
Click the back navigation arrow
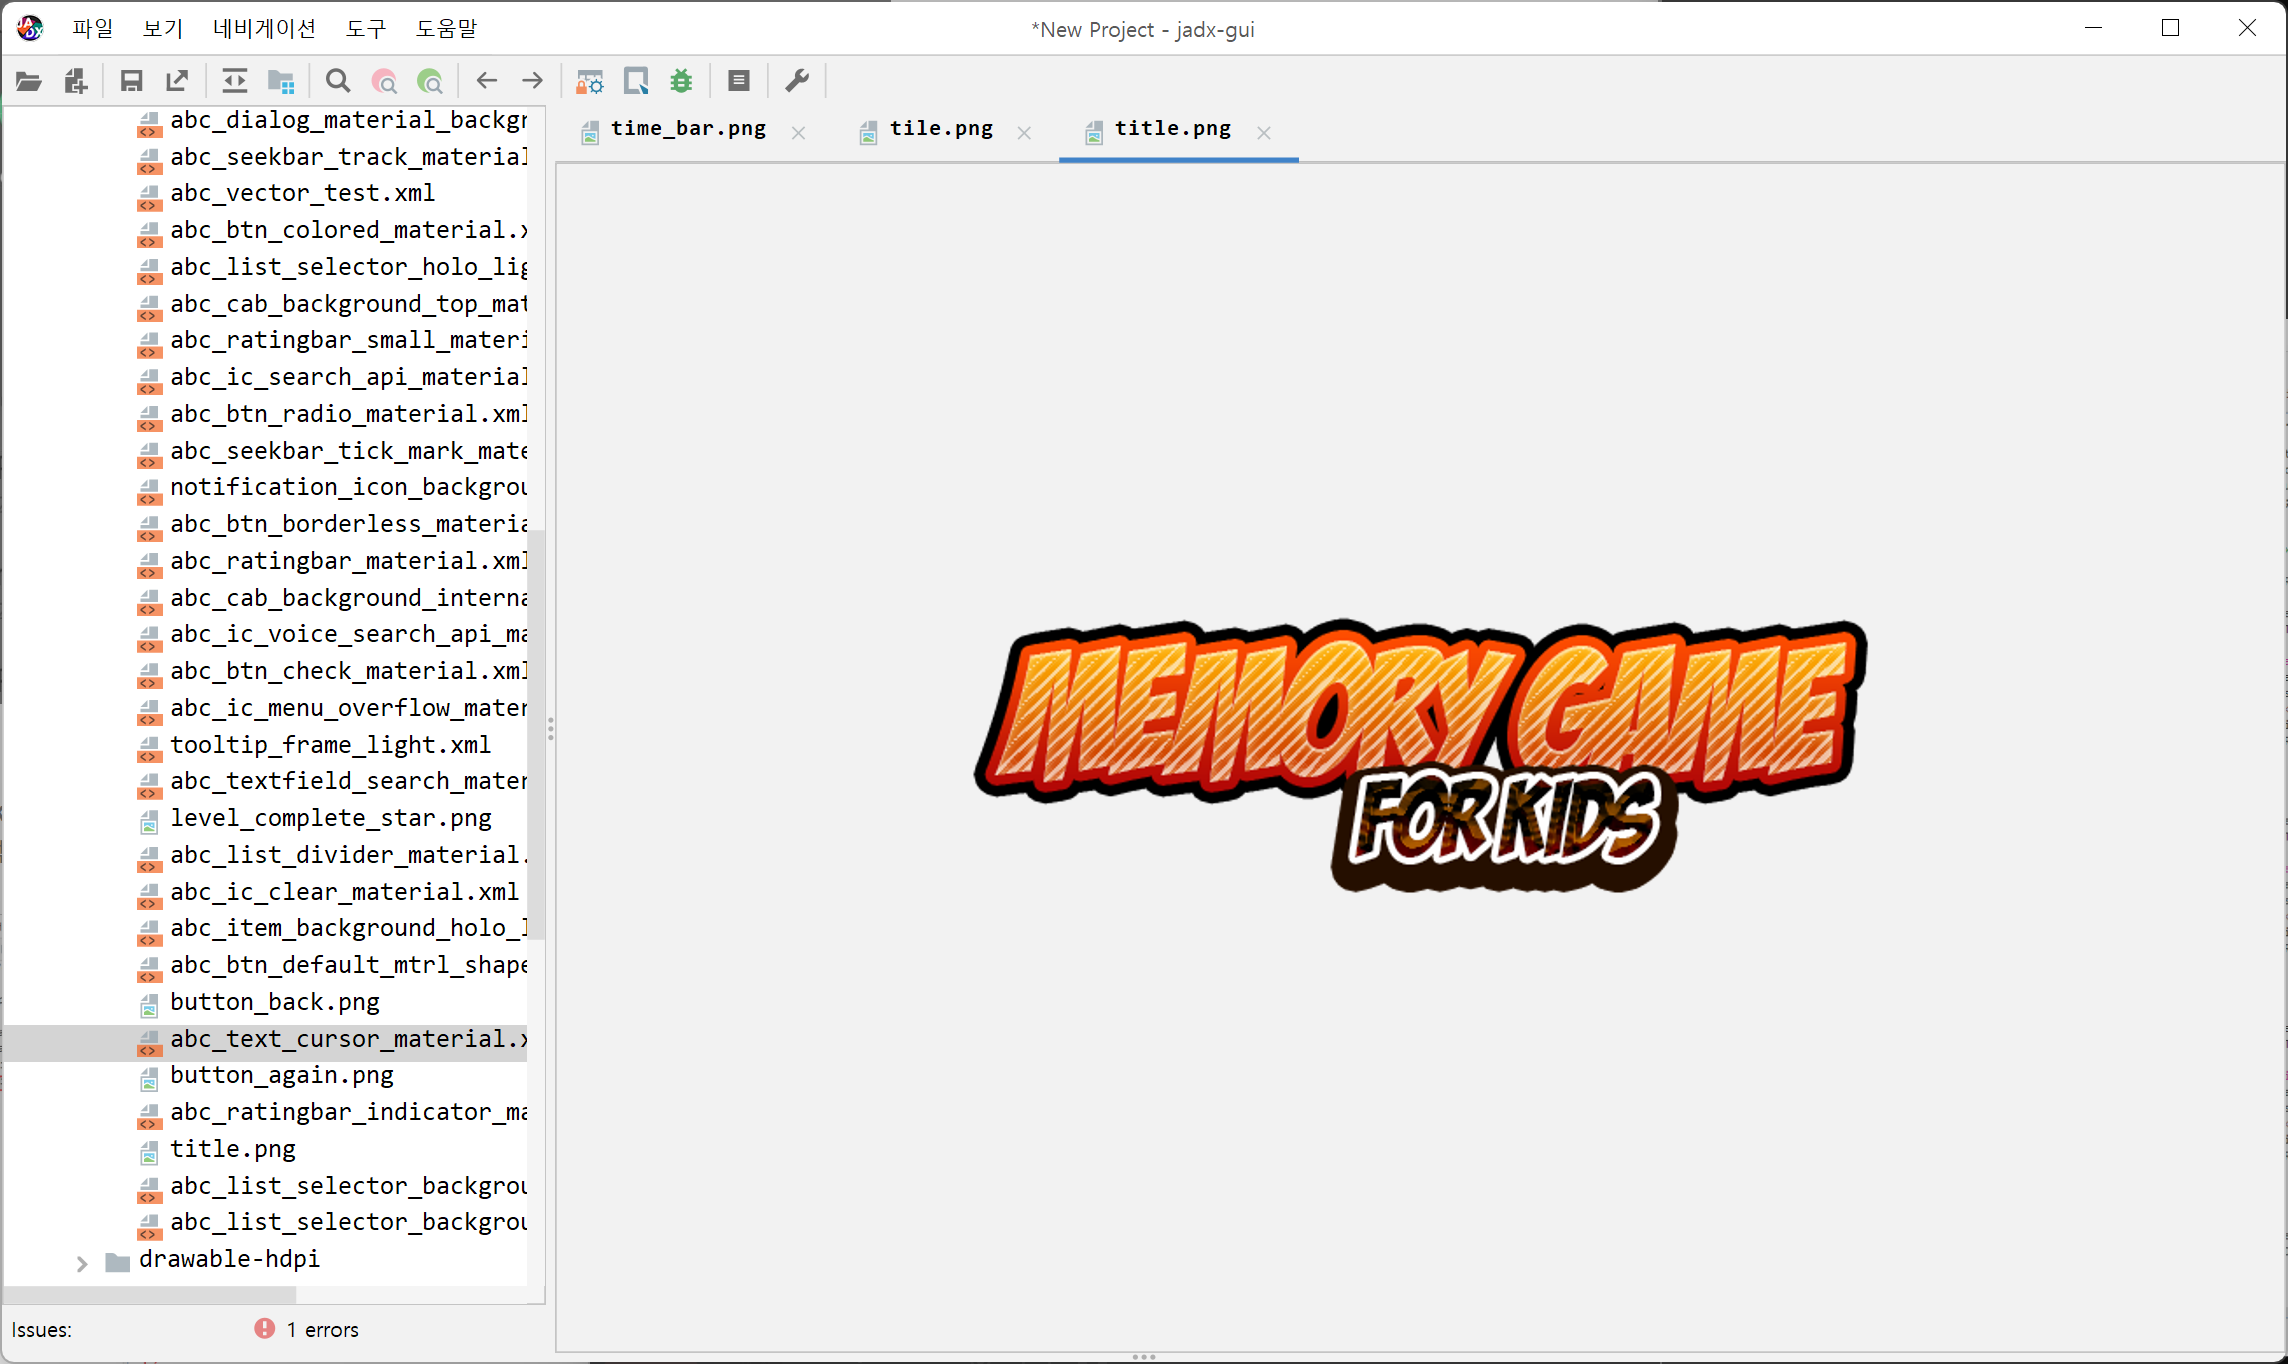(x=487, y=81)
